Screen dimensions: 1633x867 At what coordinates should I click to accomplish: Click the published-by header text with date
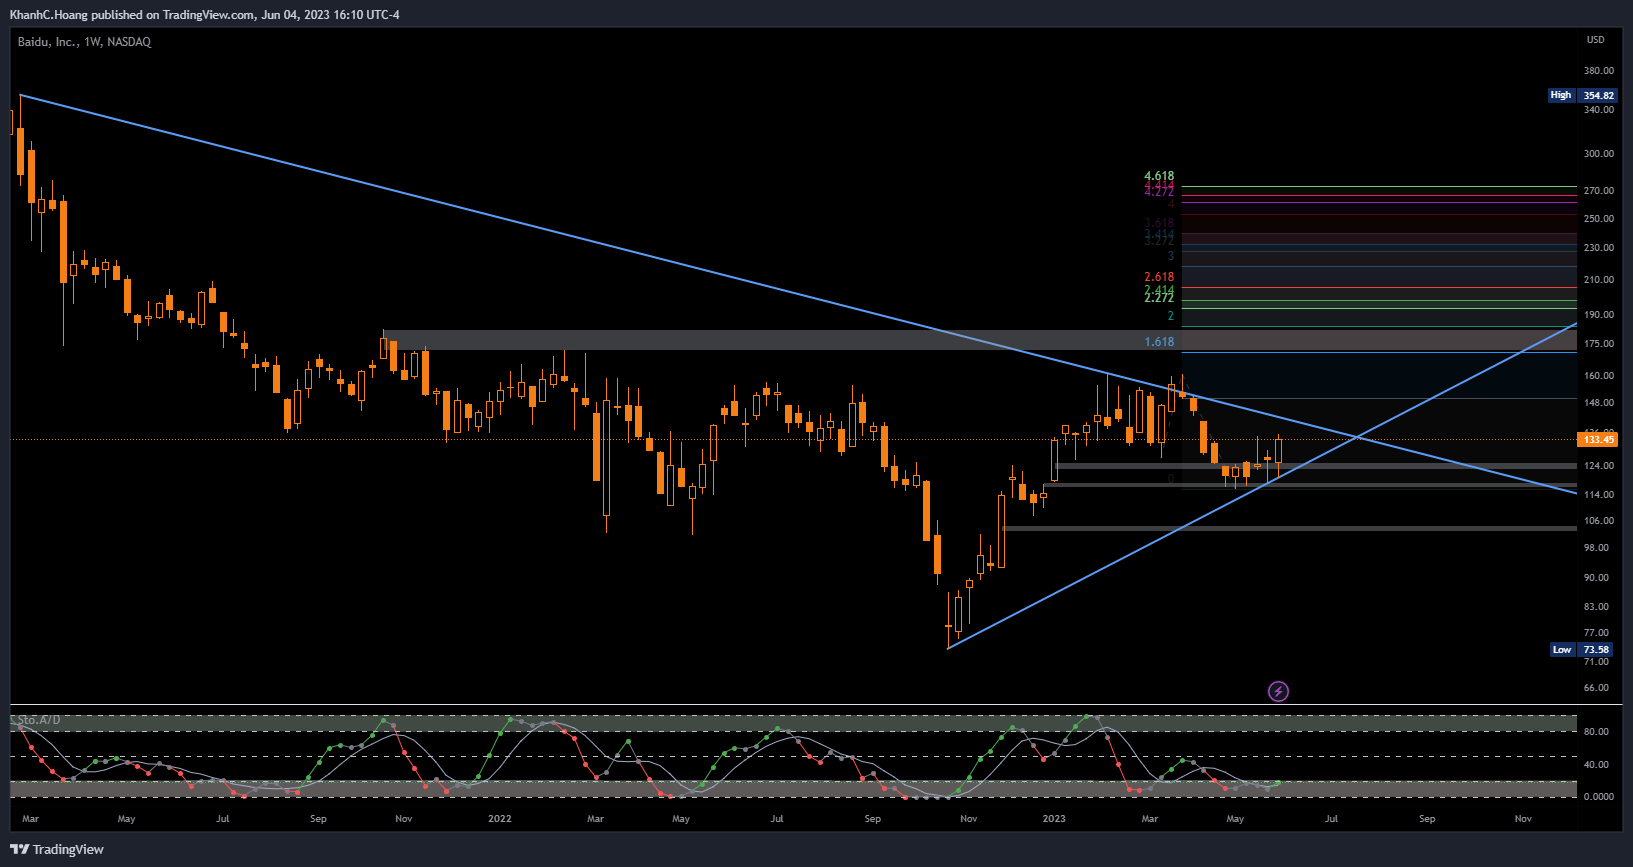click(x=205, y=15)
